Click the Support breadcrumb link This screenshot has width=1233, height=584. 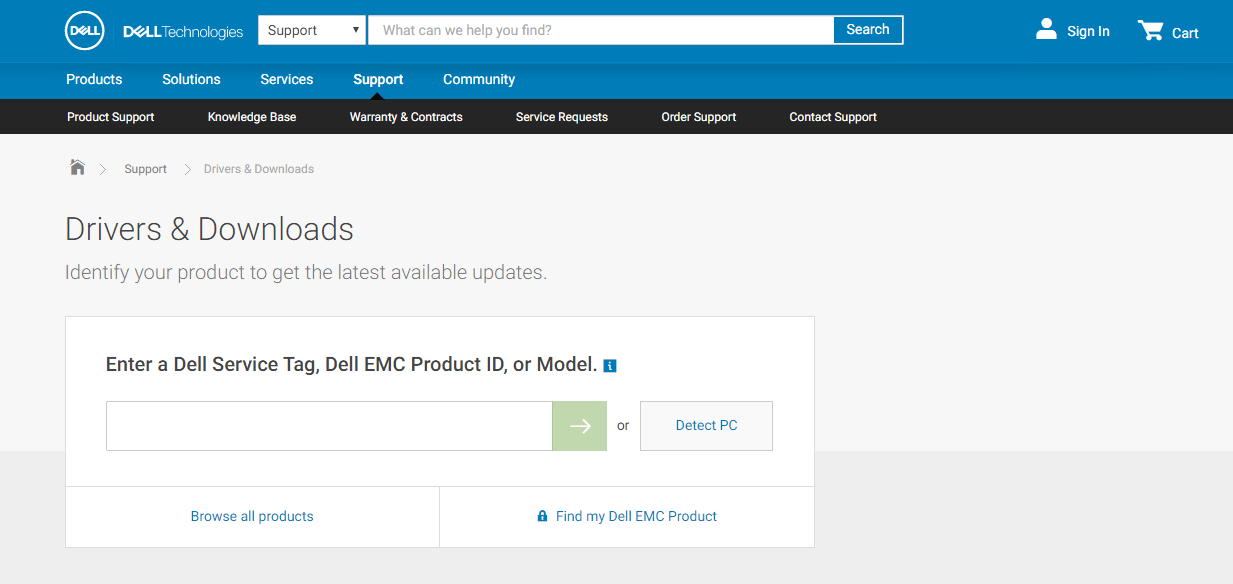145,169
